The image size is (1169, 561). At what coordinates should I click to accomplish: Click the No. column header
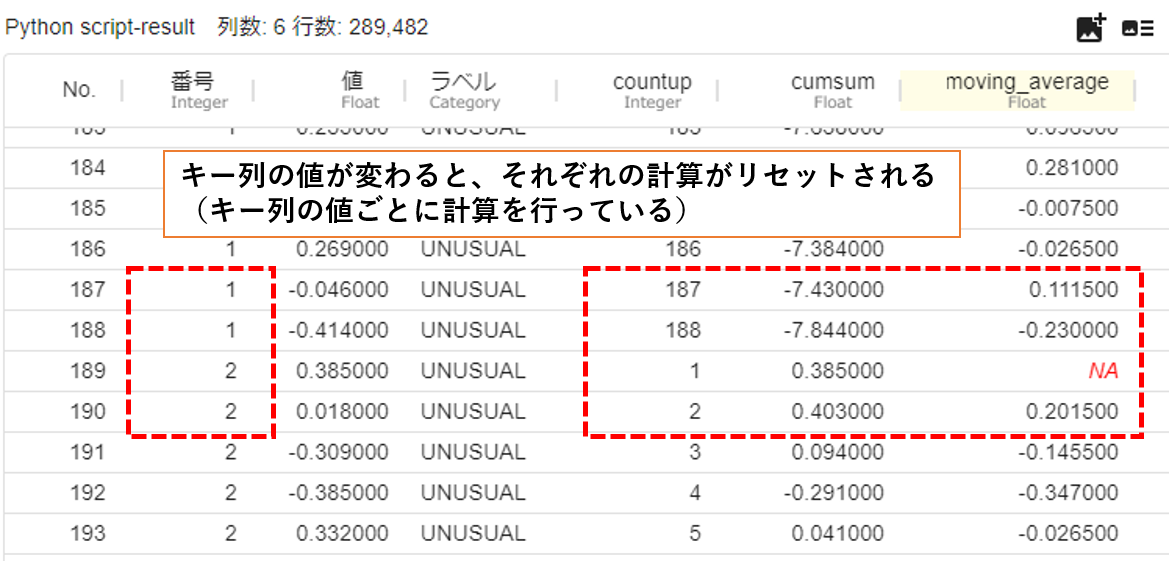pyautogui.click(x=79, y=90)
